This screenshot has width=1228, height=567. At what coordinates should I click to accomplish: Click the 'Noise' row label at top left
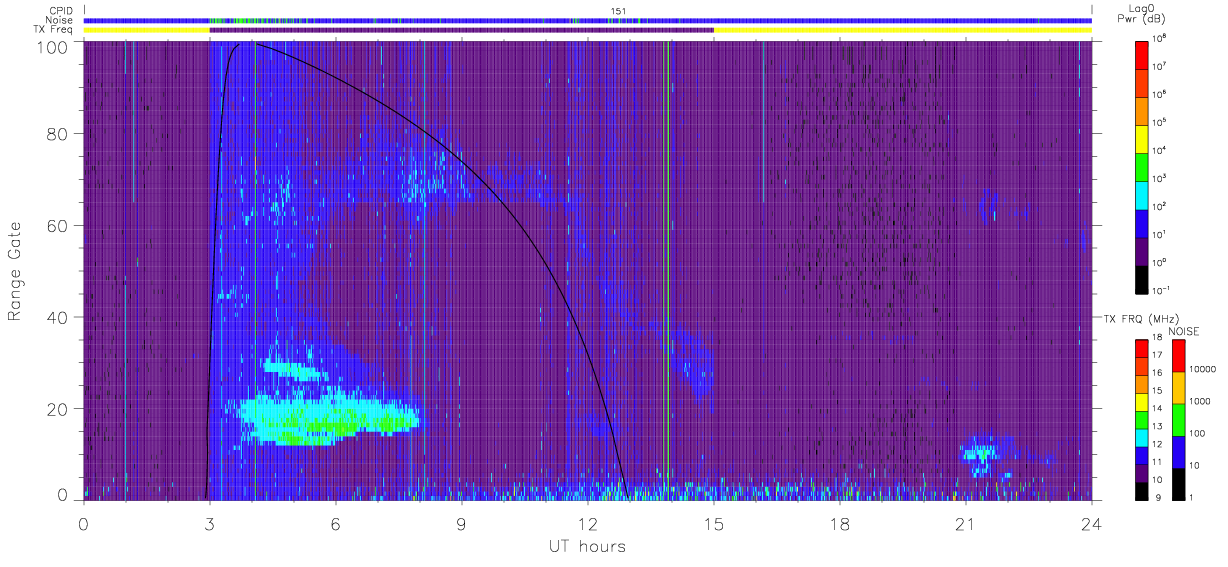60,20
